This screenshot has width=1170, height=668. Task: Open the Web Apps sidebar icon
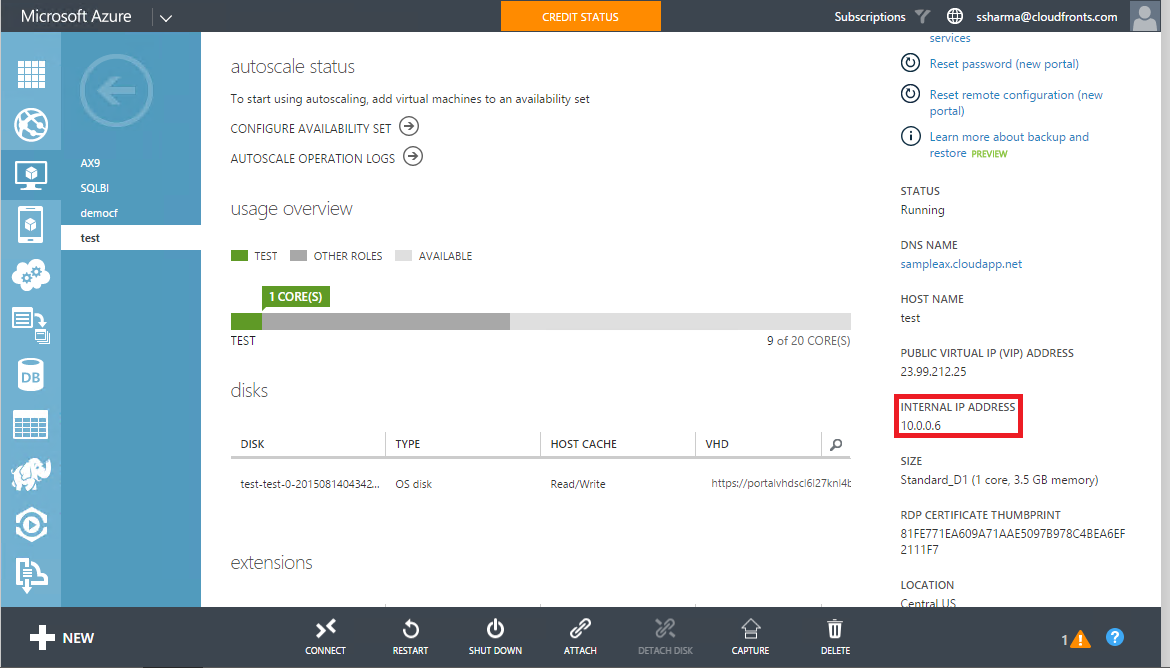coord(31,125)
